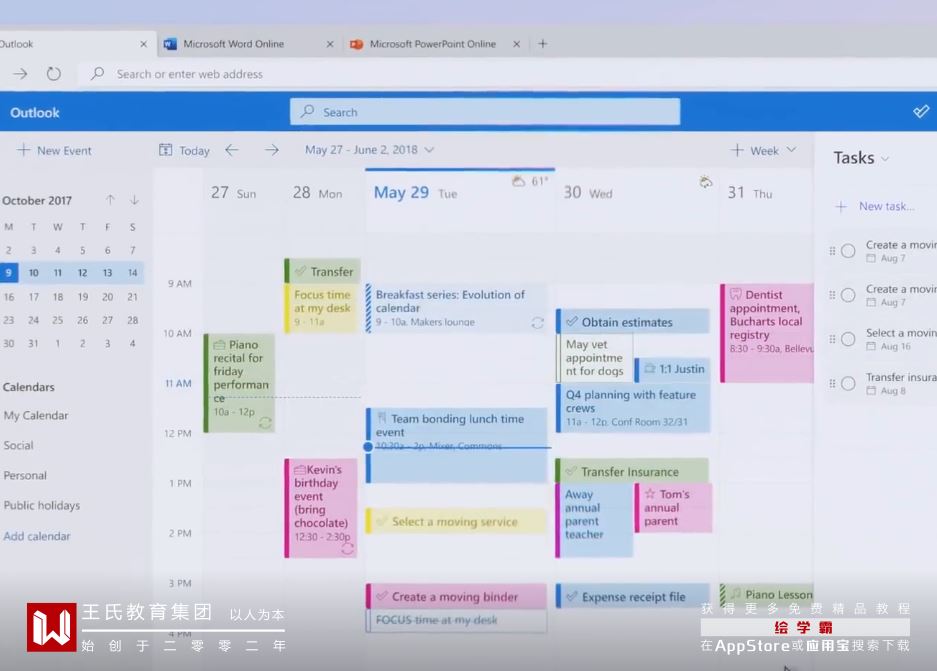Complete the Transfer insurance task circle
This screenshot has height=671, width=937.
point(848,384)
